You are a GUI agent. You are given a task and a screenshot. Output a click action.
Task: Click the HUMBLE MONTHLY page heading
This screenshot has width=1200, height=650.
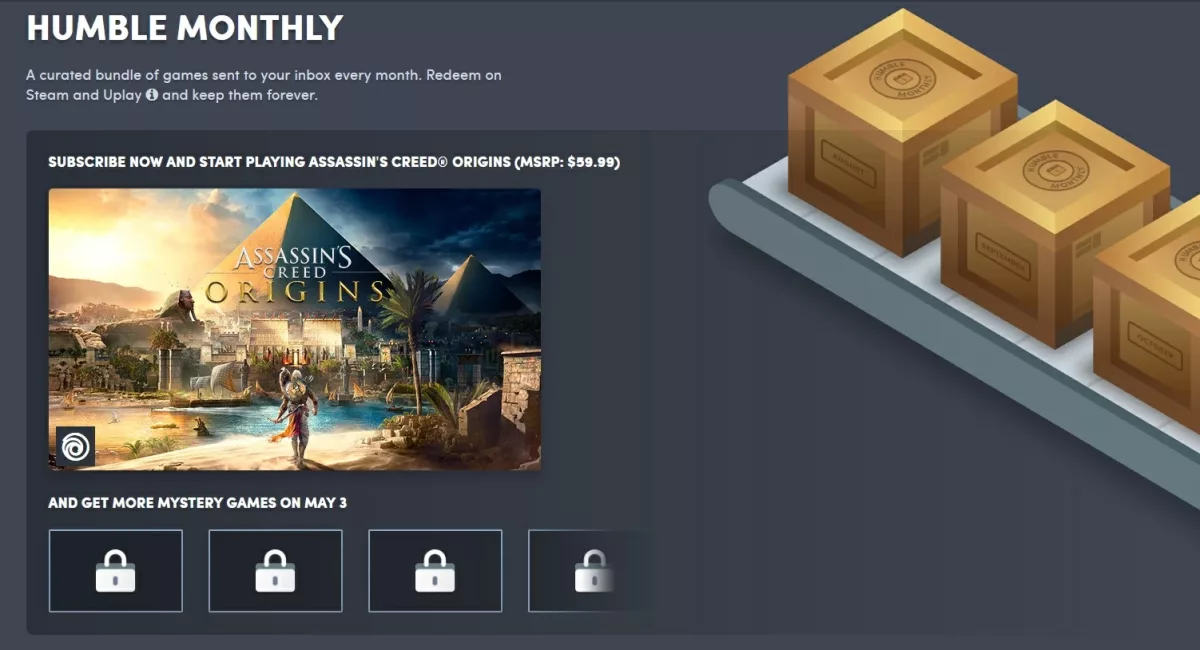(x=185, y=28)
